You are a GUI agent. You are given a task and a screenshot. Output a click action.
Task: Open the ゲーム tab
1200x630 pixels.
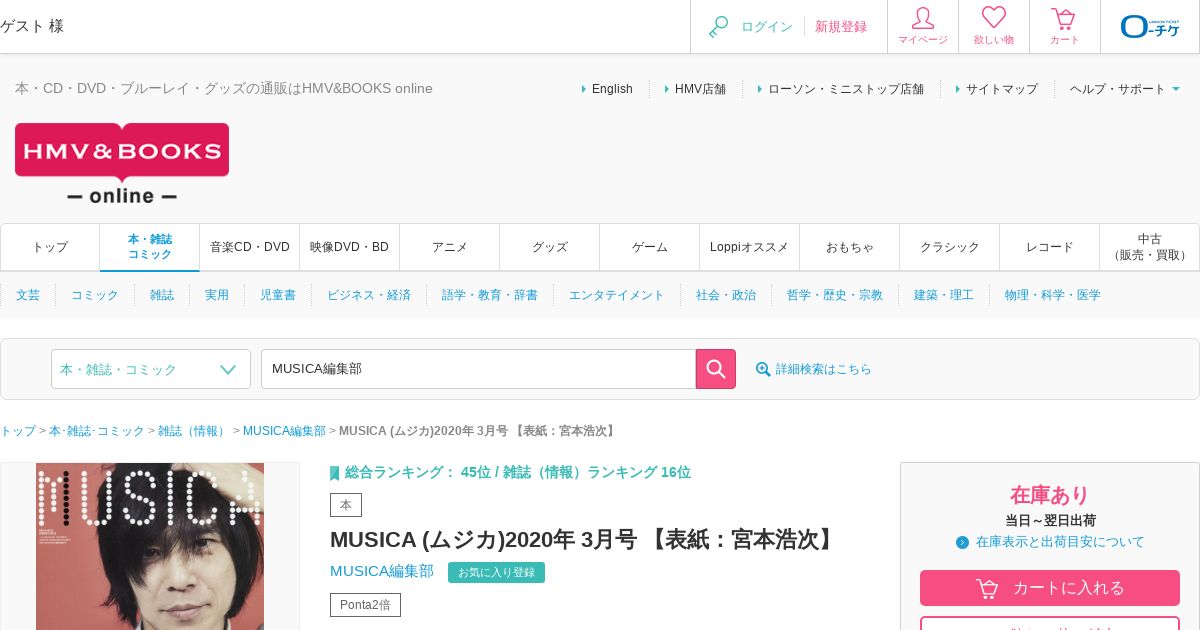(x=650, y=247)
